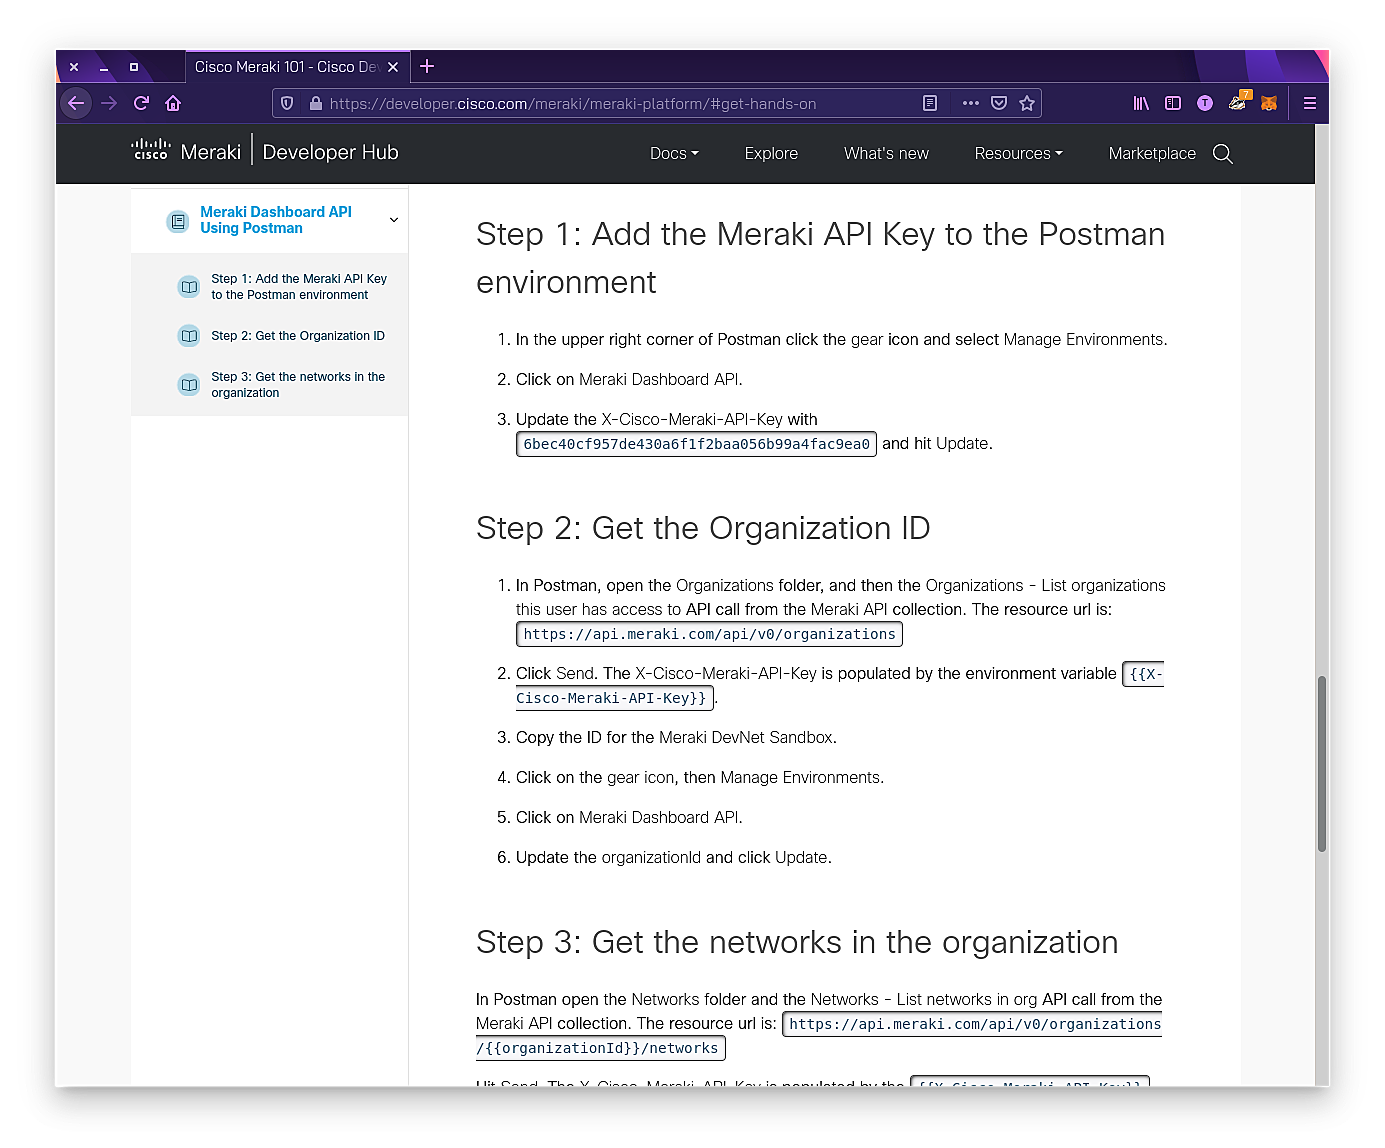Viewport: 1385px width, 1148px height.
Task: Open the Firefox home page
Action: [x=173, y=103]
